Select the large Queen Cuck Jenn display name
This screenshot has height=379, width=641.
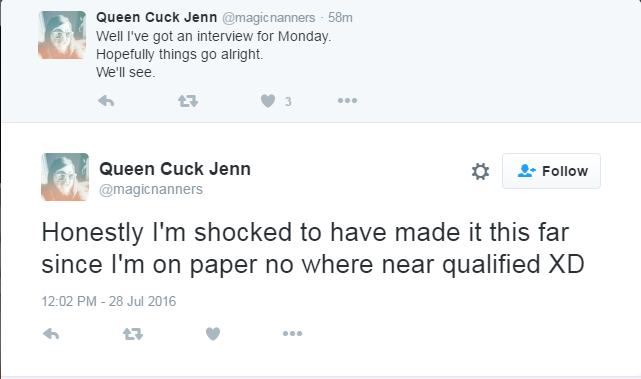(175, 169)
